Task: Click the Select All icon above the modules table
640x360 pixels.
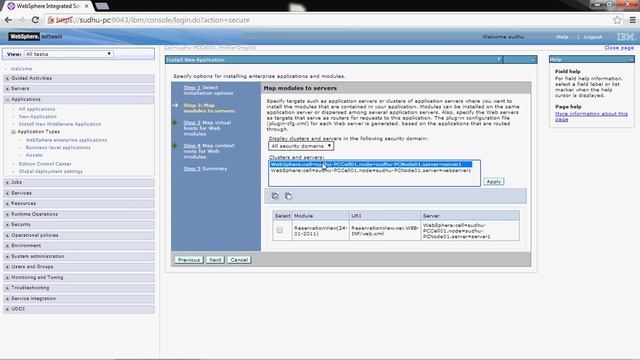Action: [275, 196]
